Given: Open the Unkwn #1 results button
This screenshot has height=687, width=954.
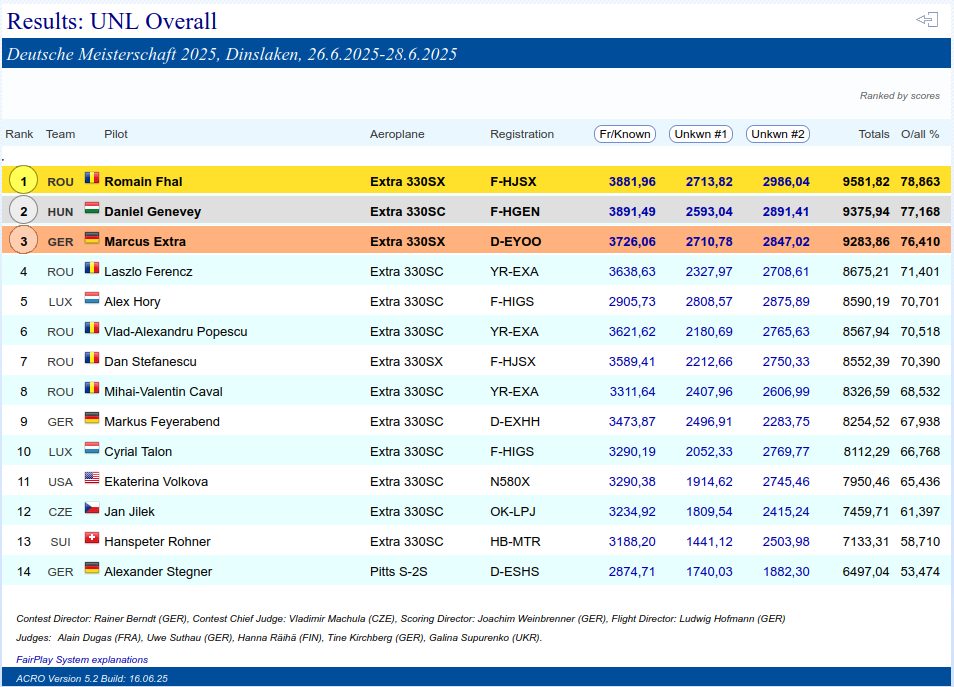Looking at the screenshot, I should click(x=701, y=134).
